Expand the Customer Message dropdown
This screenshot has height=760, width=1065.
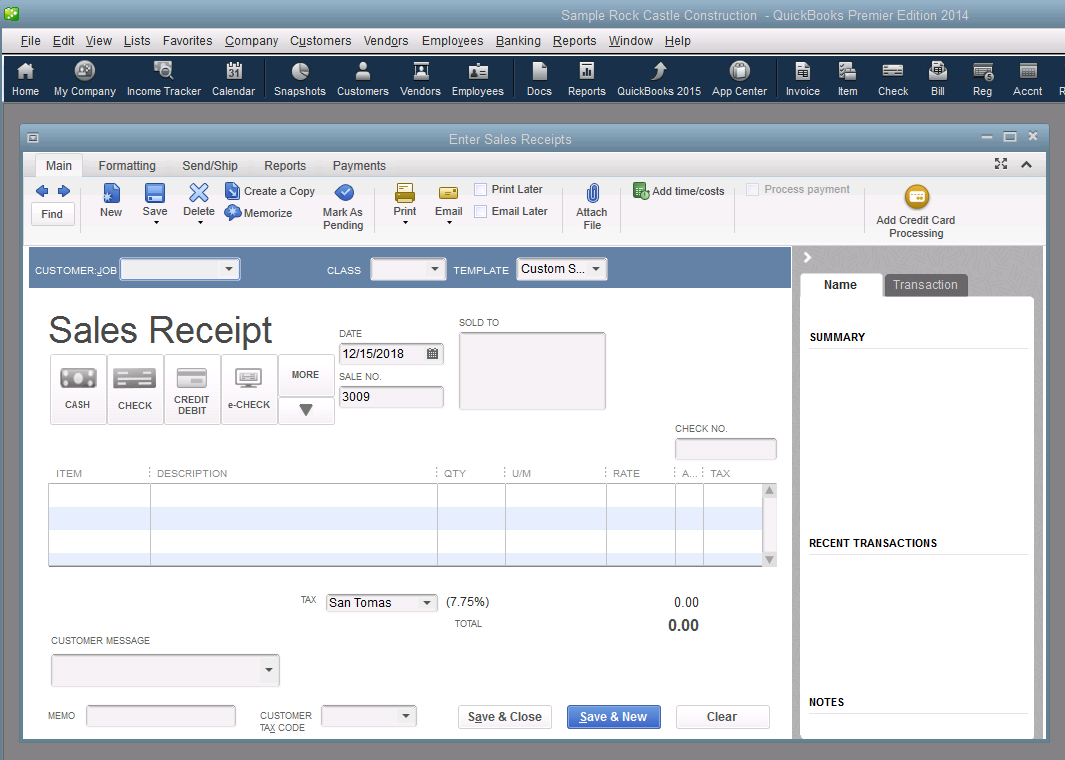[x=269, y=670]
